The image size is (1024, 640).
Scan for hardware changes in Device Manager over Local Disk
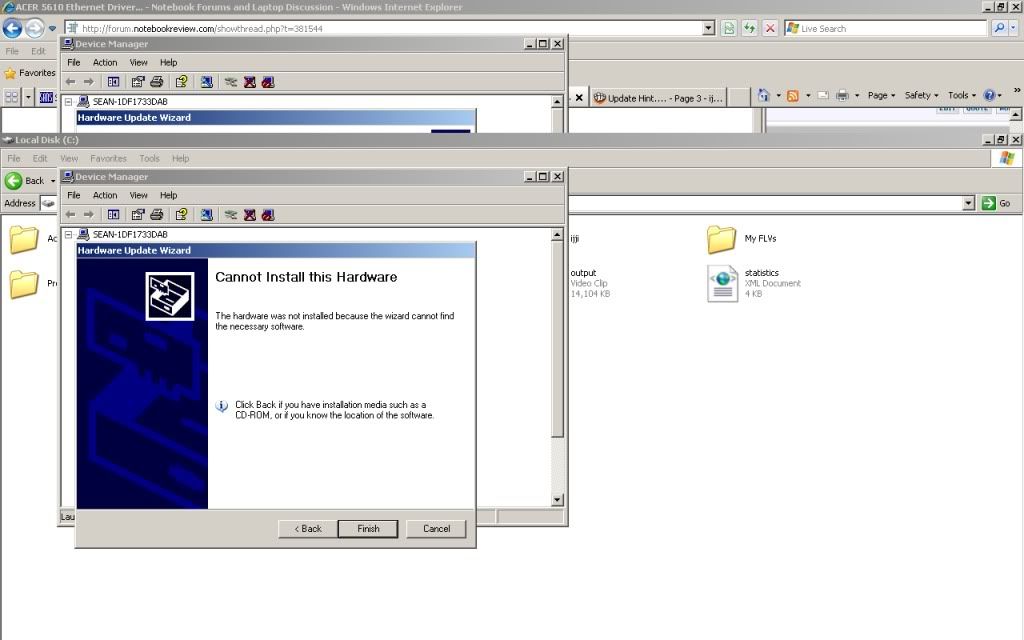[206, 215]
